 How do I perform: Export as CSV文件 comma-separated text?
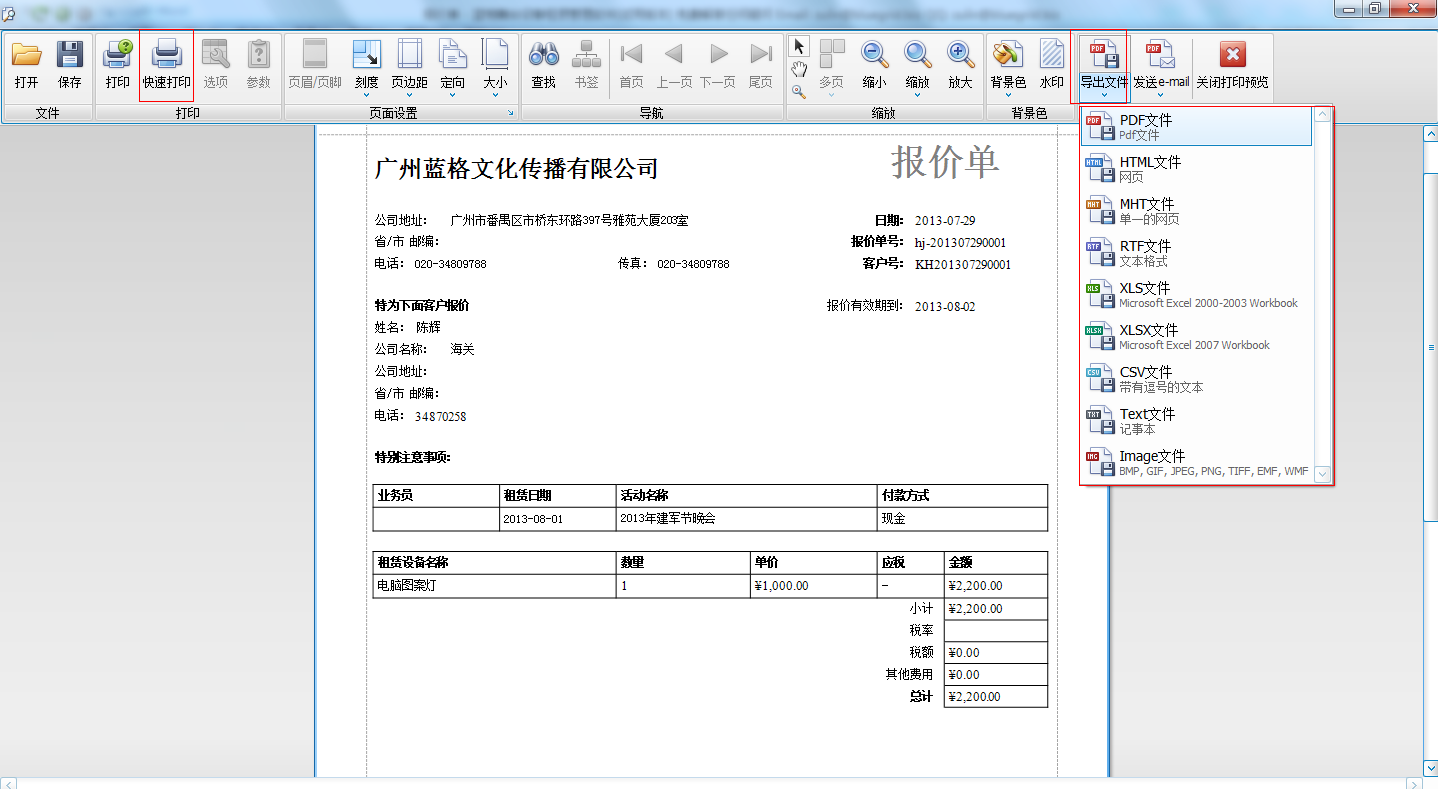pos(1197,379)
